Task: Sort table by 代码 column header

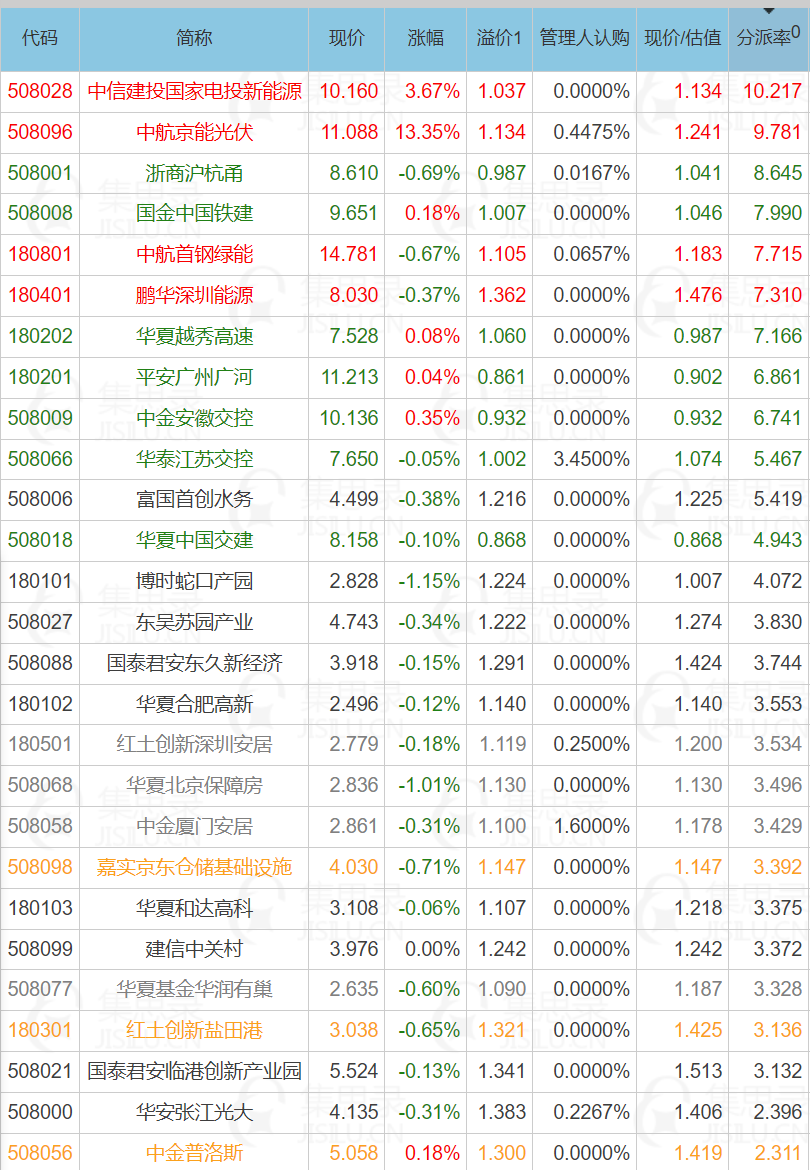Action: [x=40, y=38]
